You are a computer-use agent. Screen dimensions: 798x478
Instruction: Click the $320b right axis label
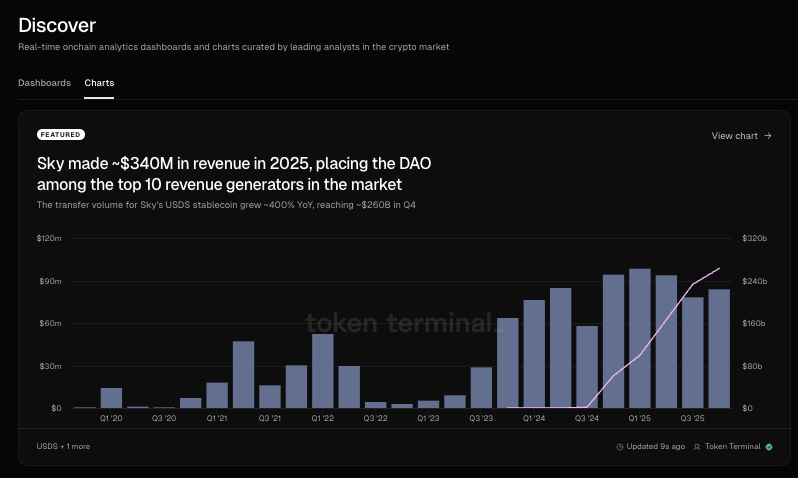[x=754, y=238]
